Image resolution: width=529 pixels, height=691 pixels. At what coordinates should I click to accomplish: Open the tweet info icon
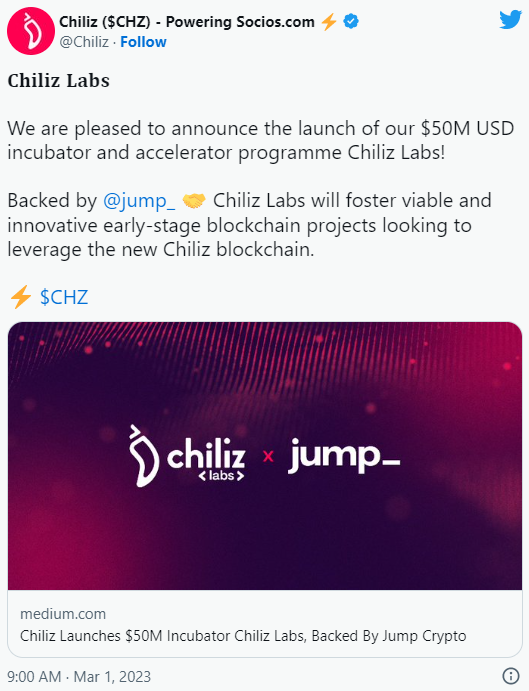510,676
